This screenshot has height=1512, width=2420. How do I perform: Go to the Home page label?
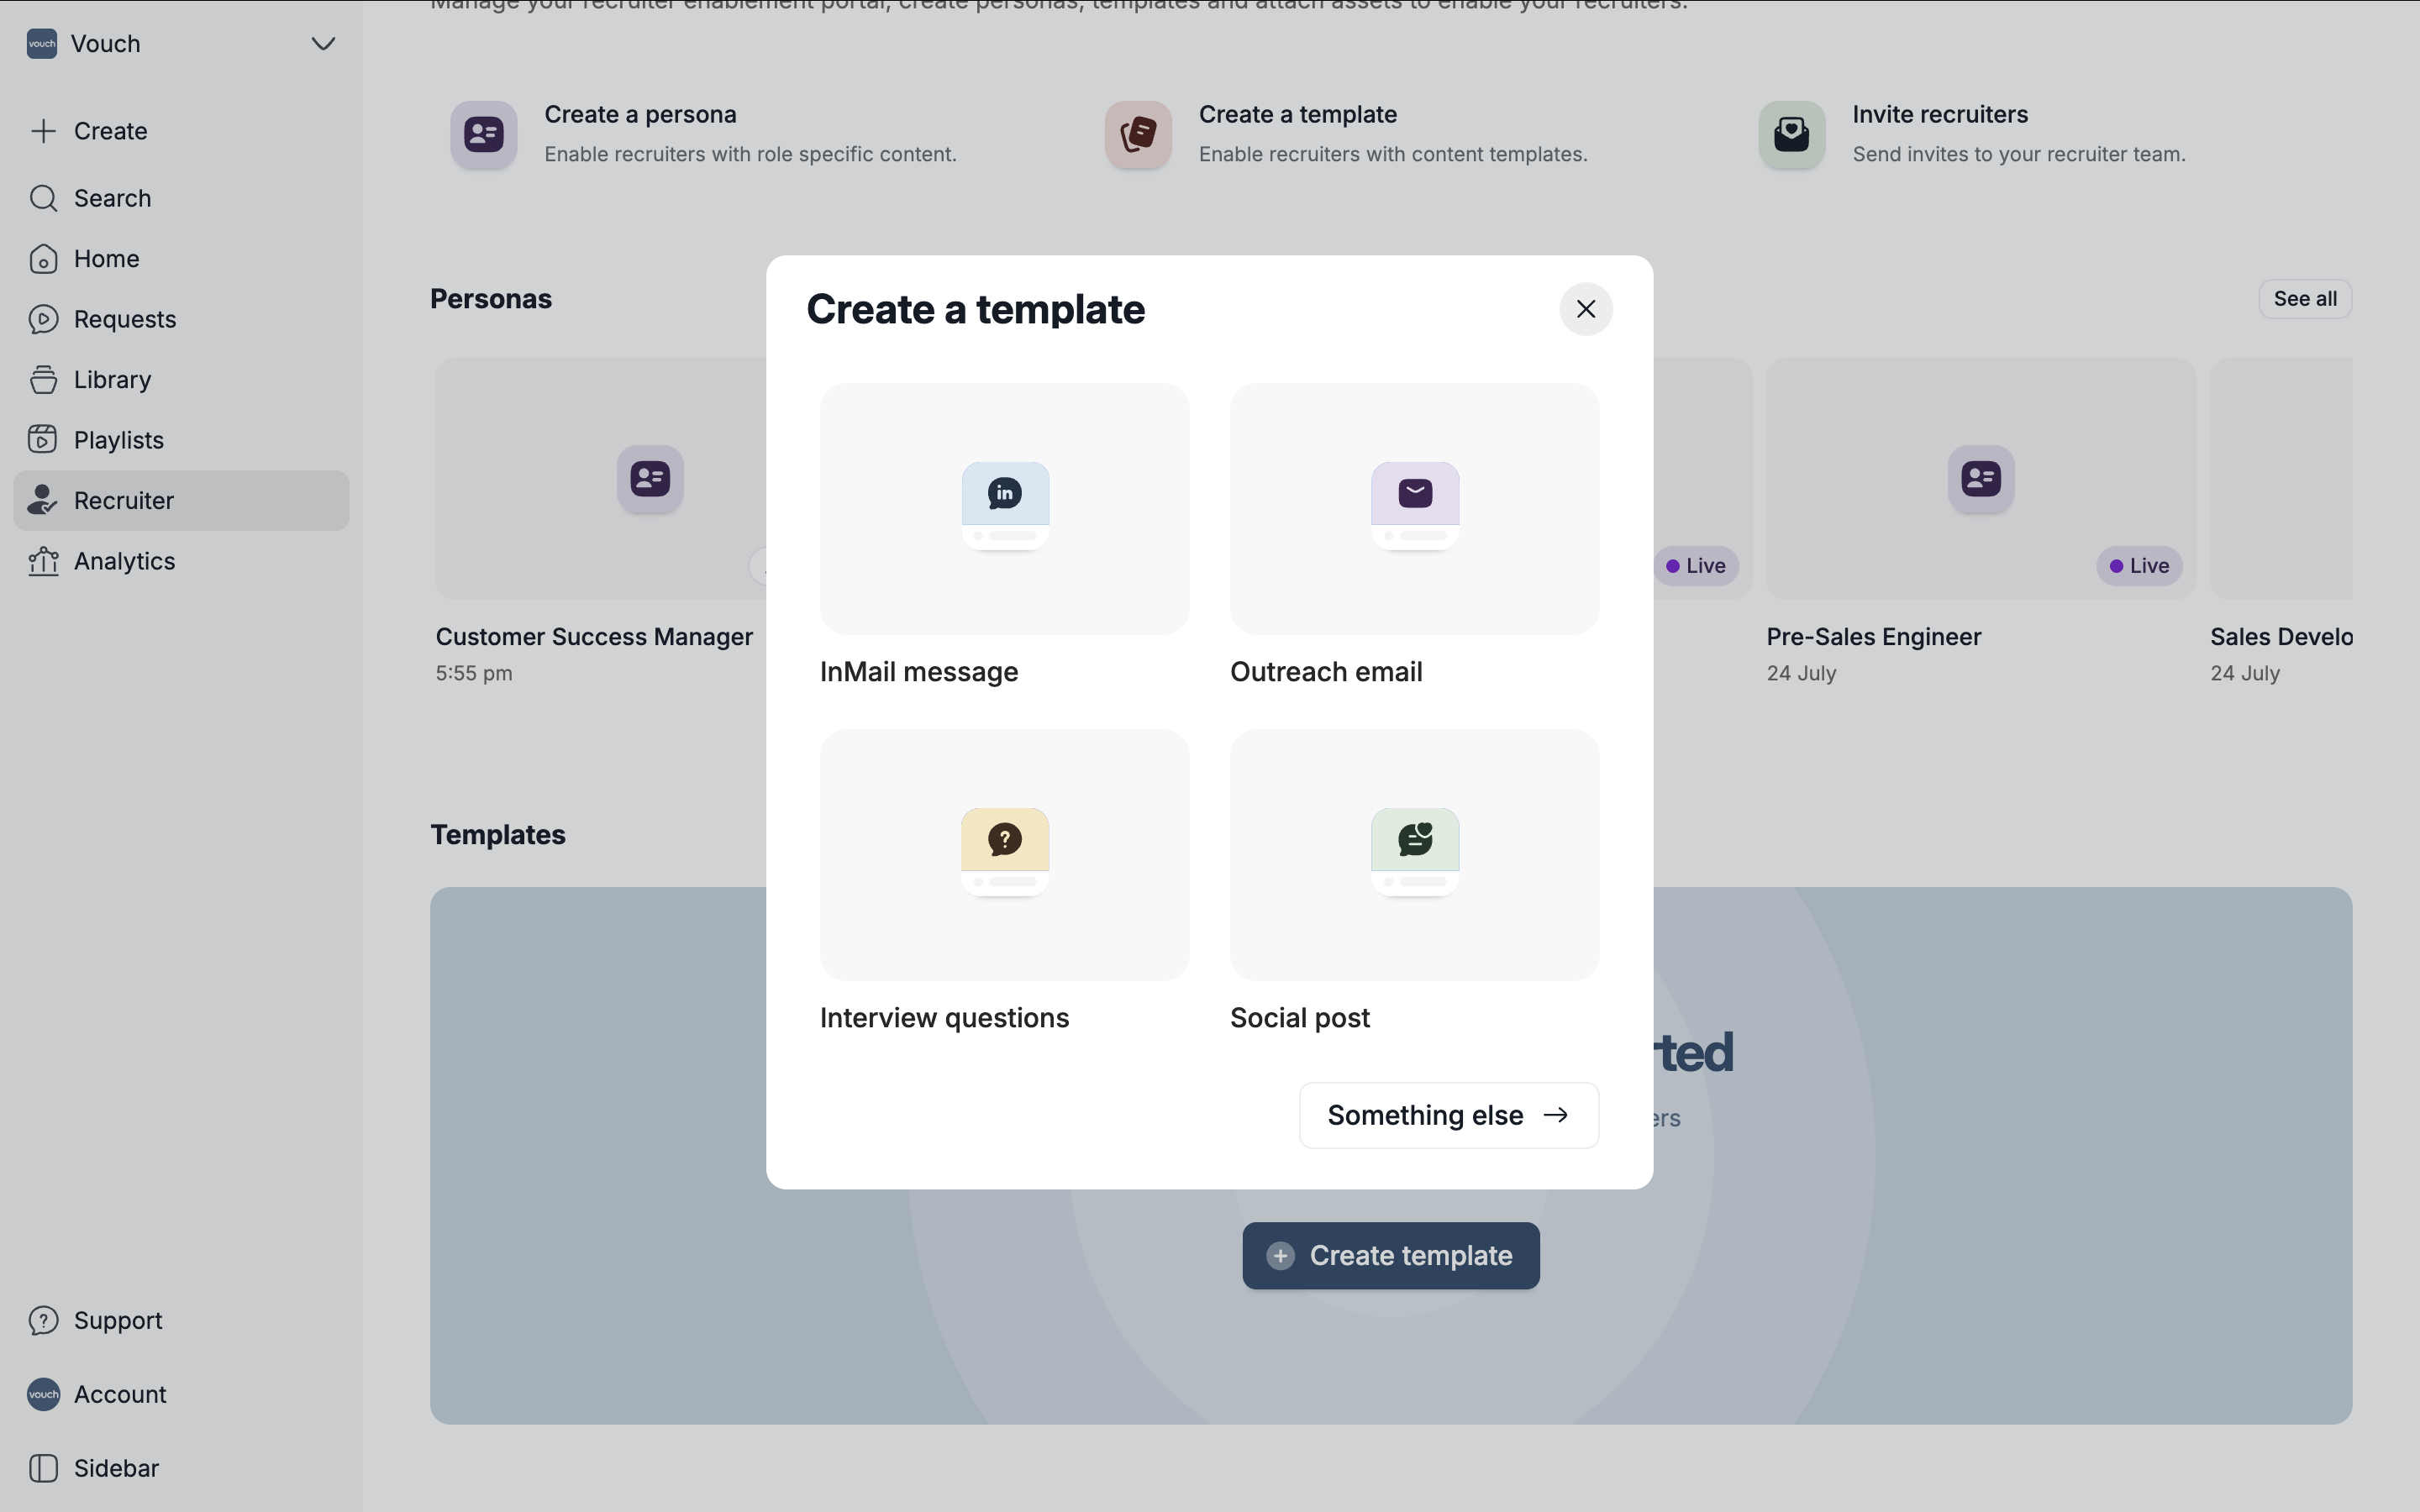coord(107,259)
